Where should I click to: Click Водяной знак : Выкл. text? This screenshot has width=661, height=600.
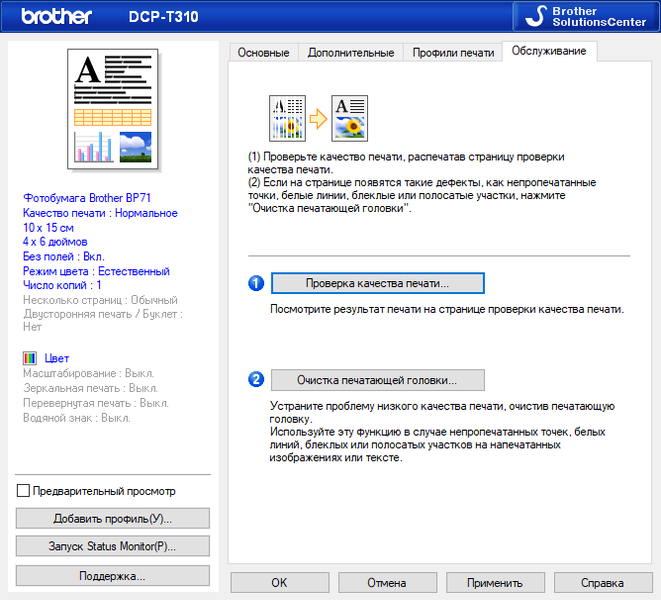point(77,418)
